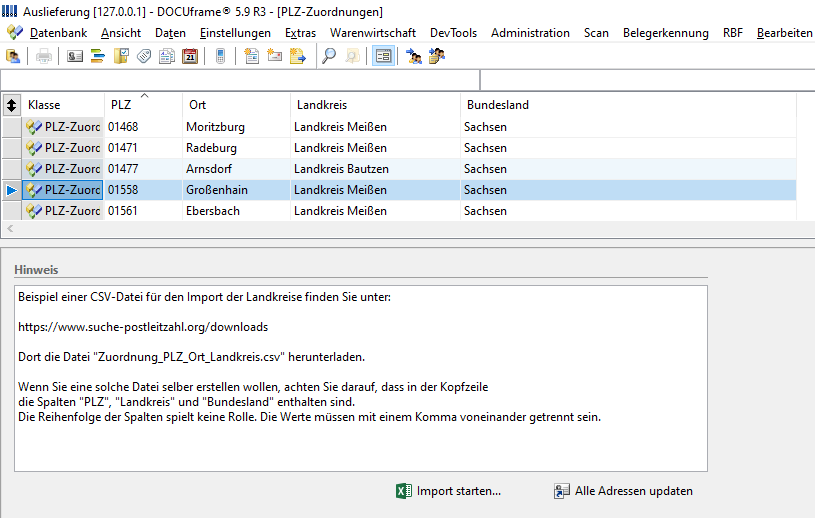Click the Alle Adressen updaten button
The width and height of the screenshot is (815, 518).
(x=623, y=491)
